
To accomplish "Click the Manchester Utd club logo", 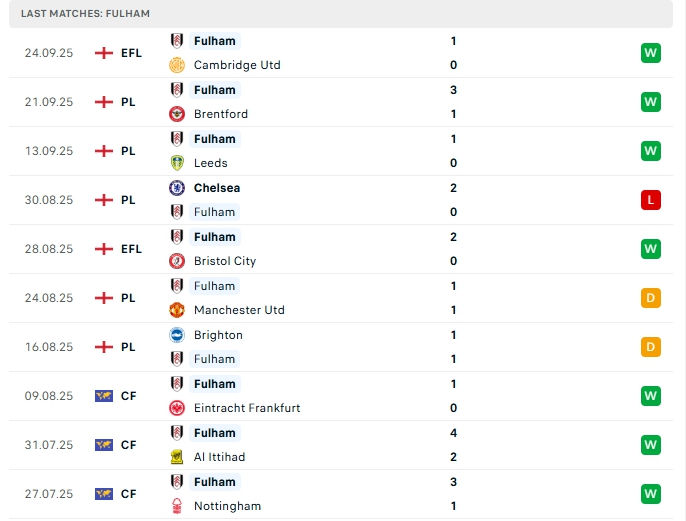I will (177, 310).
